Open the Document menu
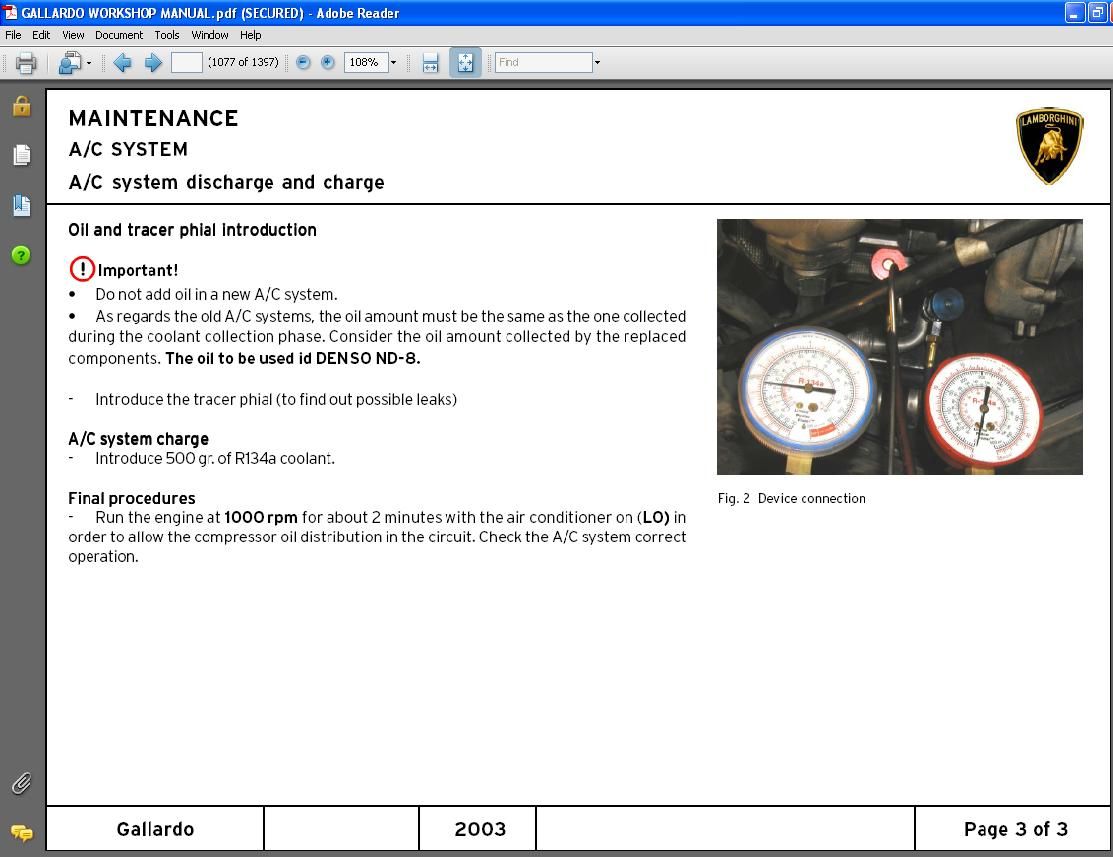 [118, 35]
